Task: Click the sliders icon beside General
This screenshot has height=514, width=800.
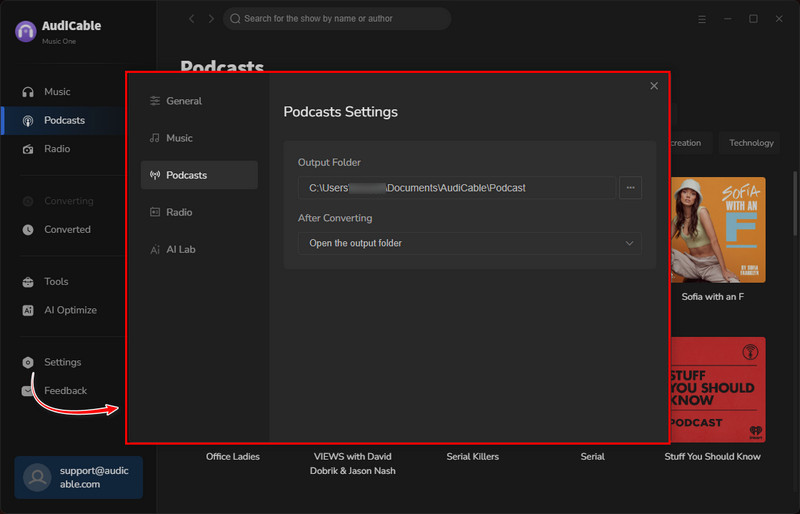Action: pos(155,101)
